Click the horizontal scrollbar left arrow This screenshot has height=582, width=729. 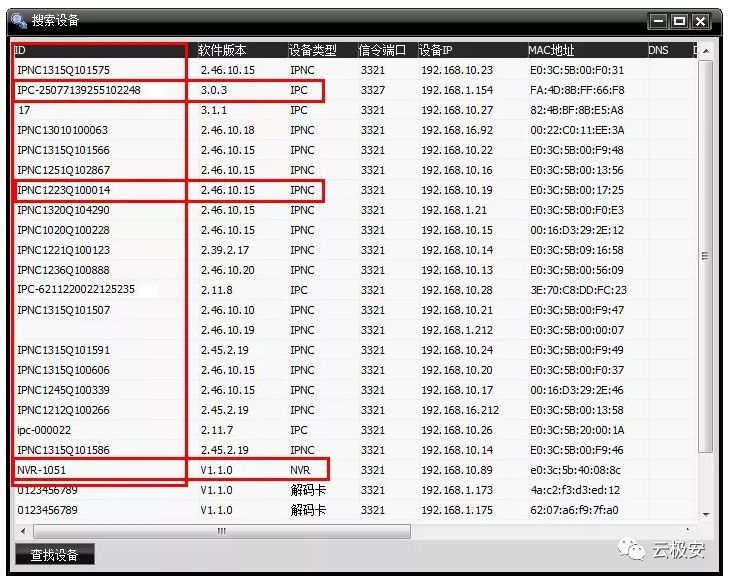tap(23, 531)
